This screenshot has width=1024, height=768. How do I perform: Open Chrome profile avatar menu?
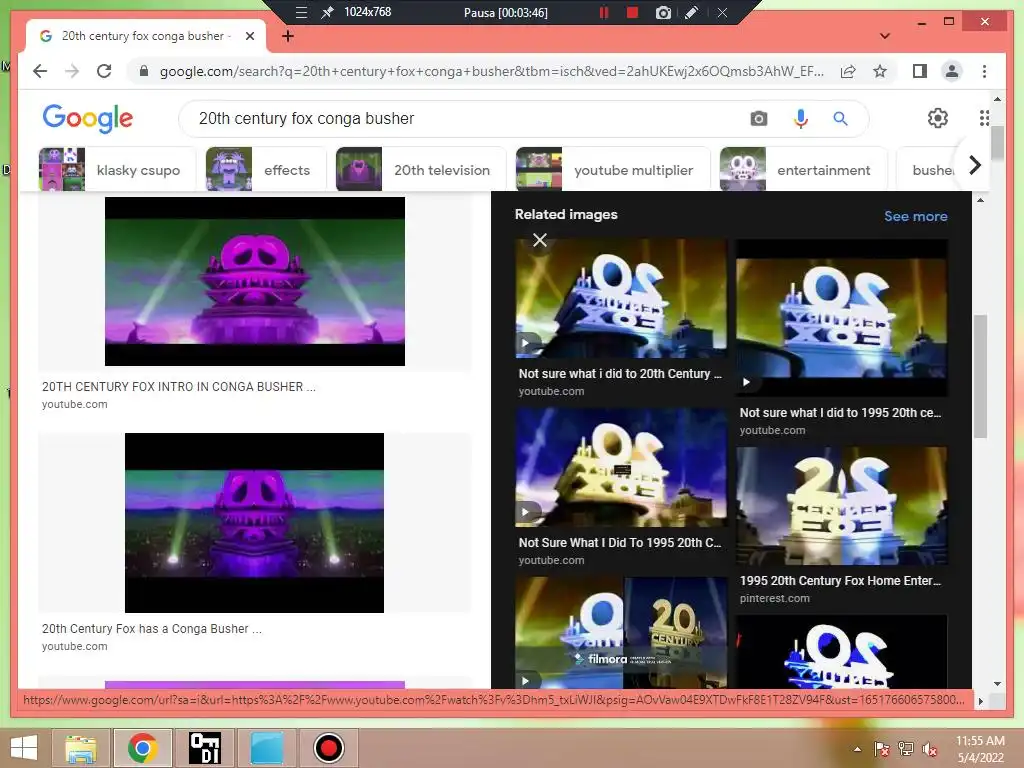(x=952, y=71)
